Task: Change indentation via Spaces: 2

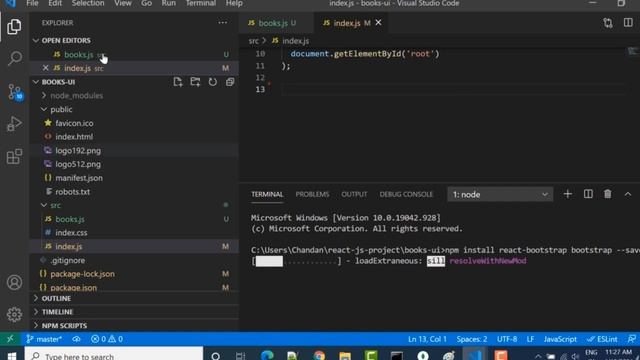Action: click(x=472, y=339)
